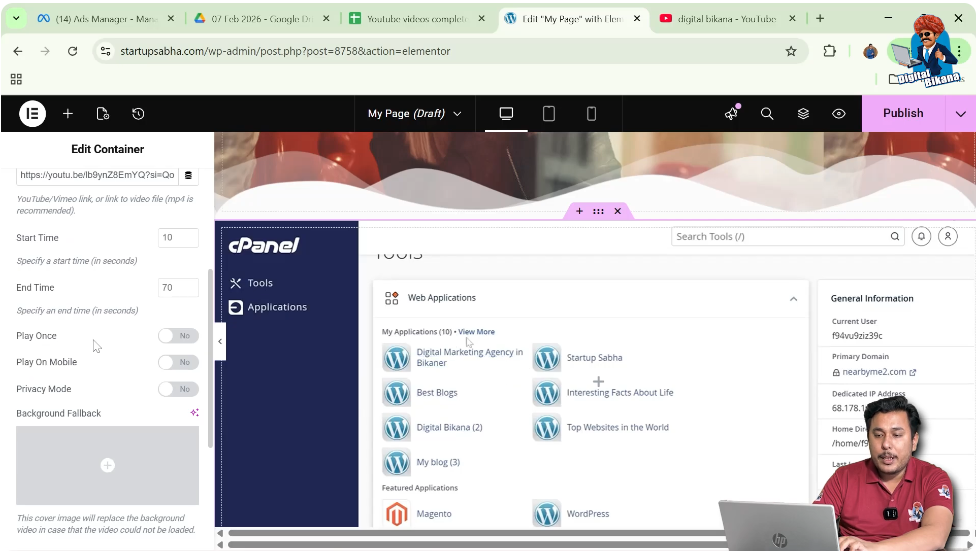Open the Publish options dropdown arrow
Image resolution: width=978 pixels, height=553 pixels.
pos(961,114)
